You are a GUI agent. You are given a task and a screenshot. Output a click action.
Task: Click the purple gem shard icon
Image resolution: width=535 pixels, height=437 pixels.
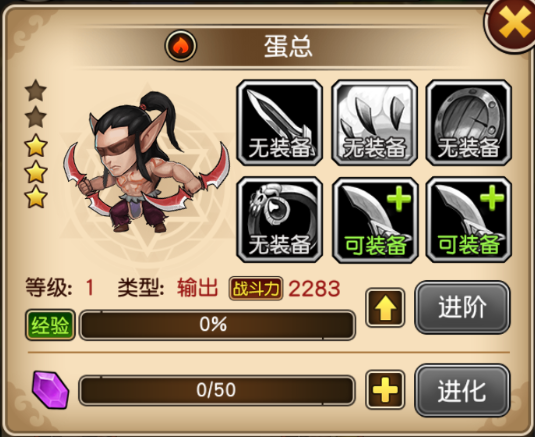(x=50, y=390)
